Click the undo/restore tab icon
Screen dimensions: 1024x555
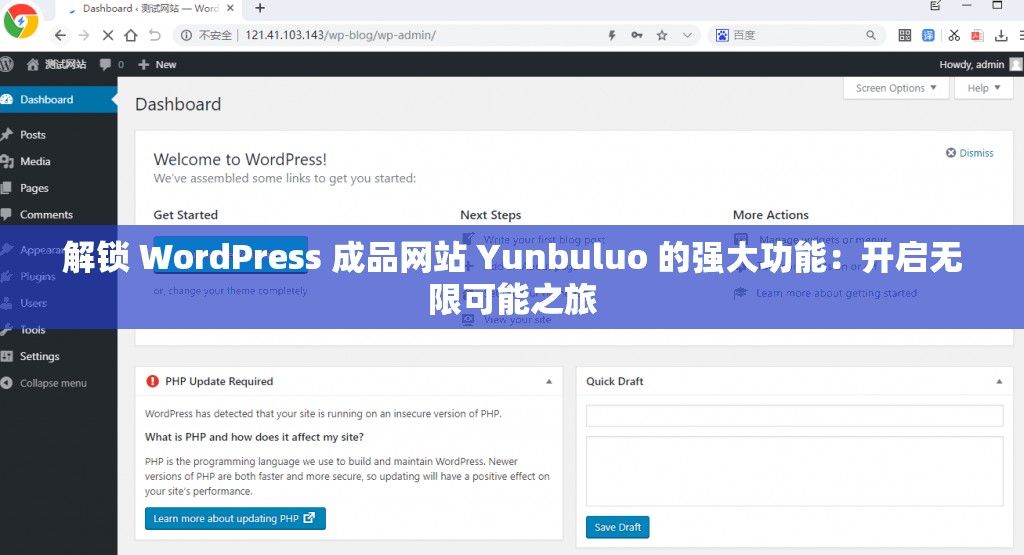pos(154,35)
